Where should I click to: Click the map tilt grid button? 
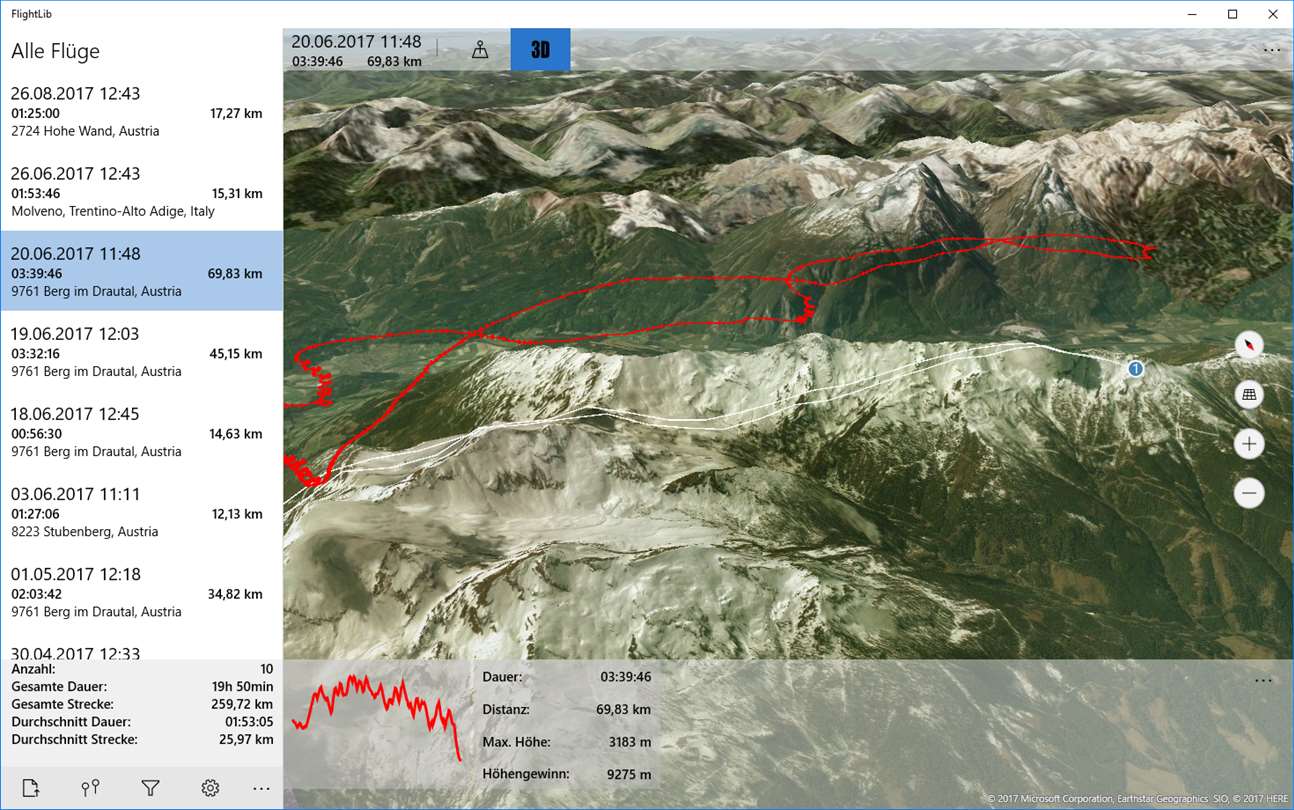[x=1249, y=395]
